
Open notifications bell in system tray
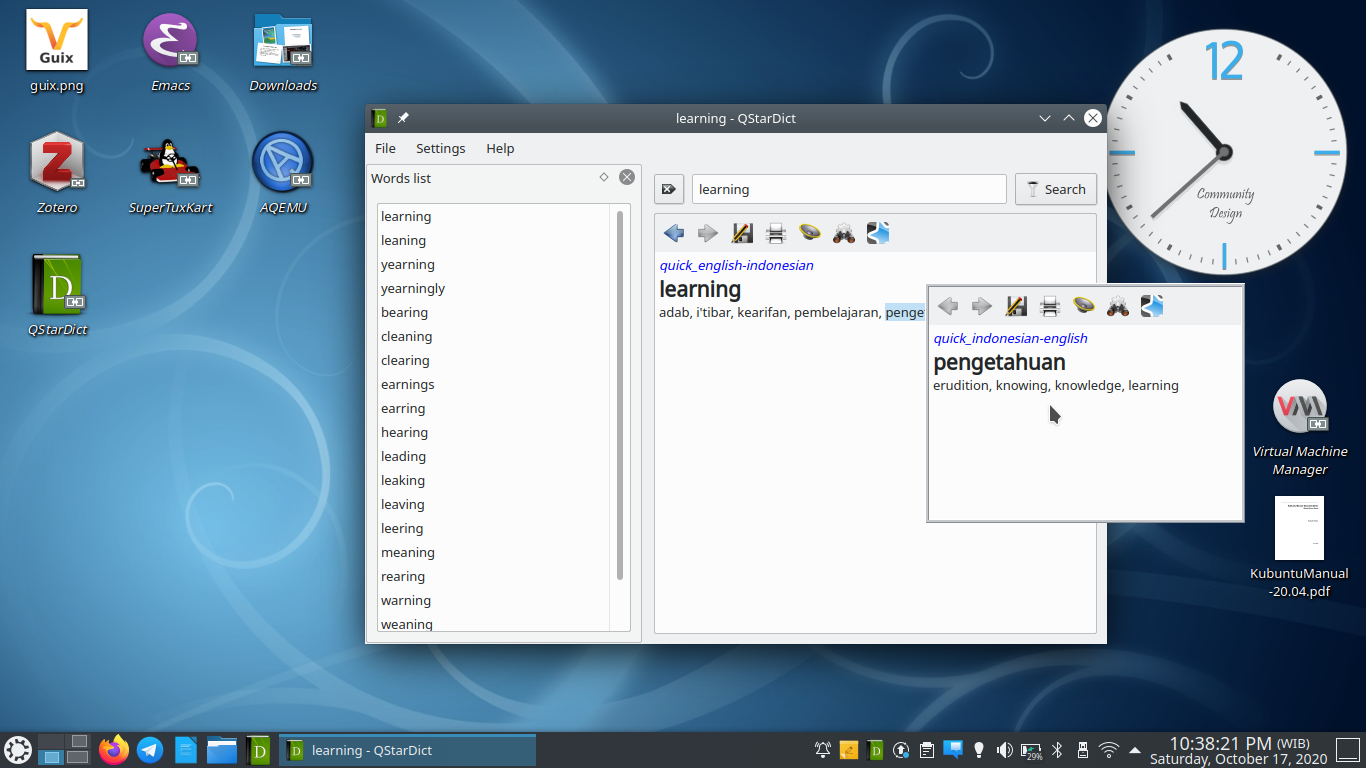point(823,749)
